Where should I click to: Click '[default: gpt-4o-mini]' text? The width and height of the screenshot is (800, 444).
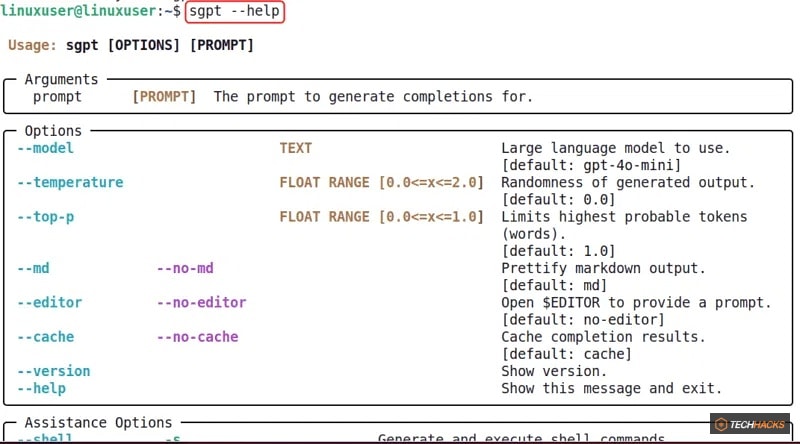(591, 165)
